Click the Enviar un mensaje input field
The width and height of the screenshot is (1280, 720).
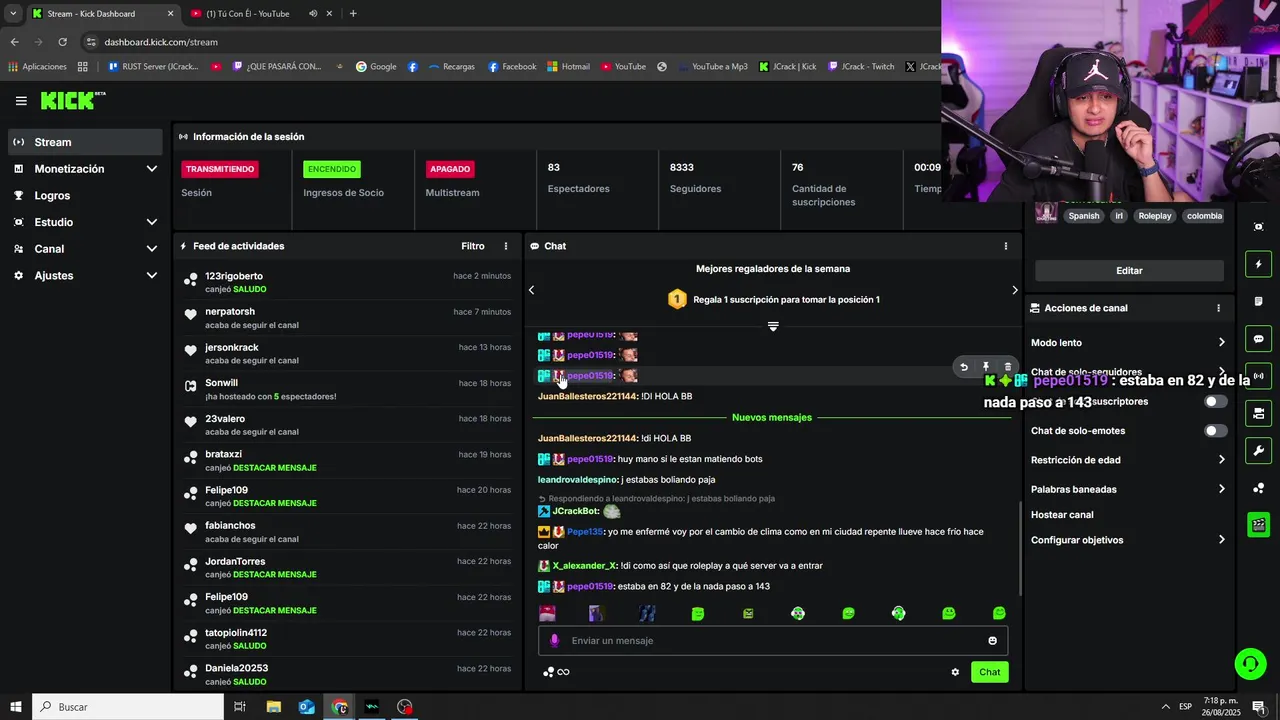click(x=772, y=641)
